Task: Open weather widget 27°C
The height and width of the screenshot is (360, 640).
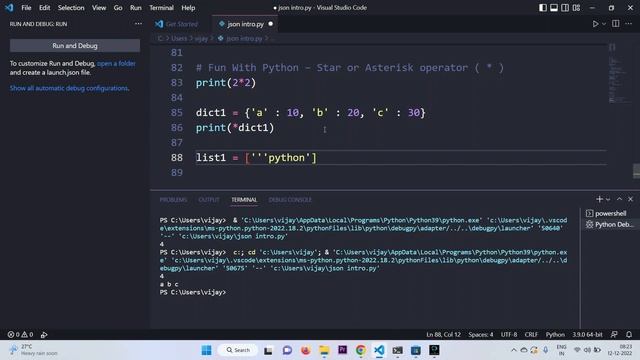Action: pyautogui.click(x=34, y=350)
